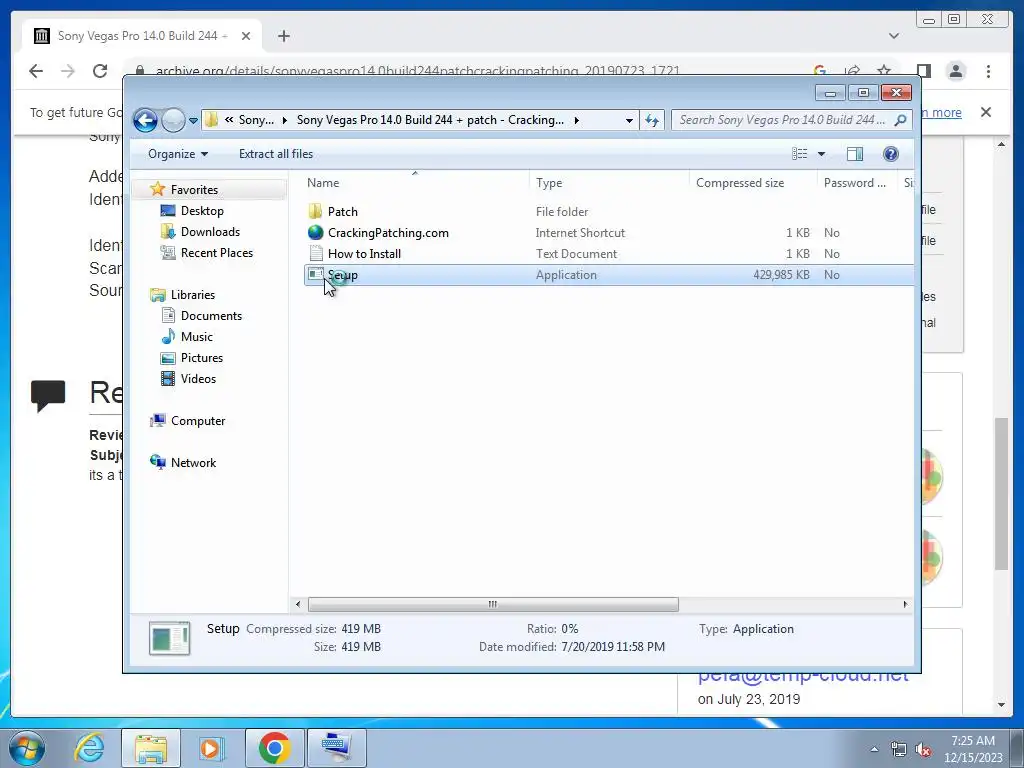The width and height of the screenshot is (1024, 768).
Task: Click Chrome's share page icon
Action: tap(852, 71)
